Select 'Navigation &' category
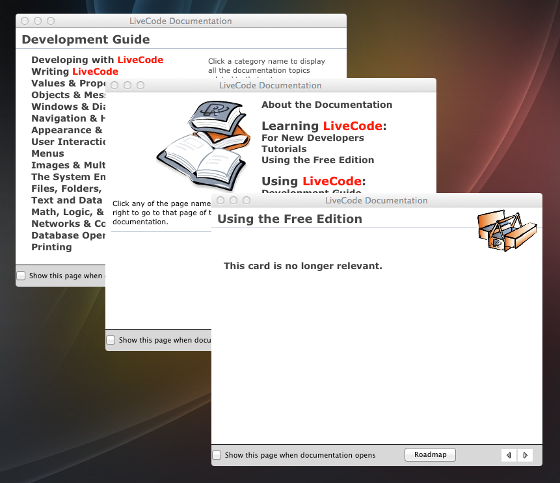Image resolution: width=560 pixels, height=483 pixels. [x=68, y=118]
